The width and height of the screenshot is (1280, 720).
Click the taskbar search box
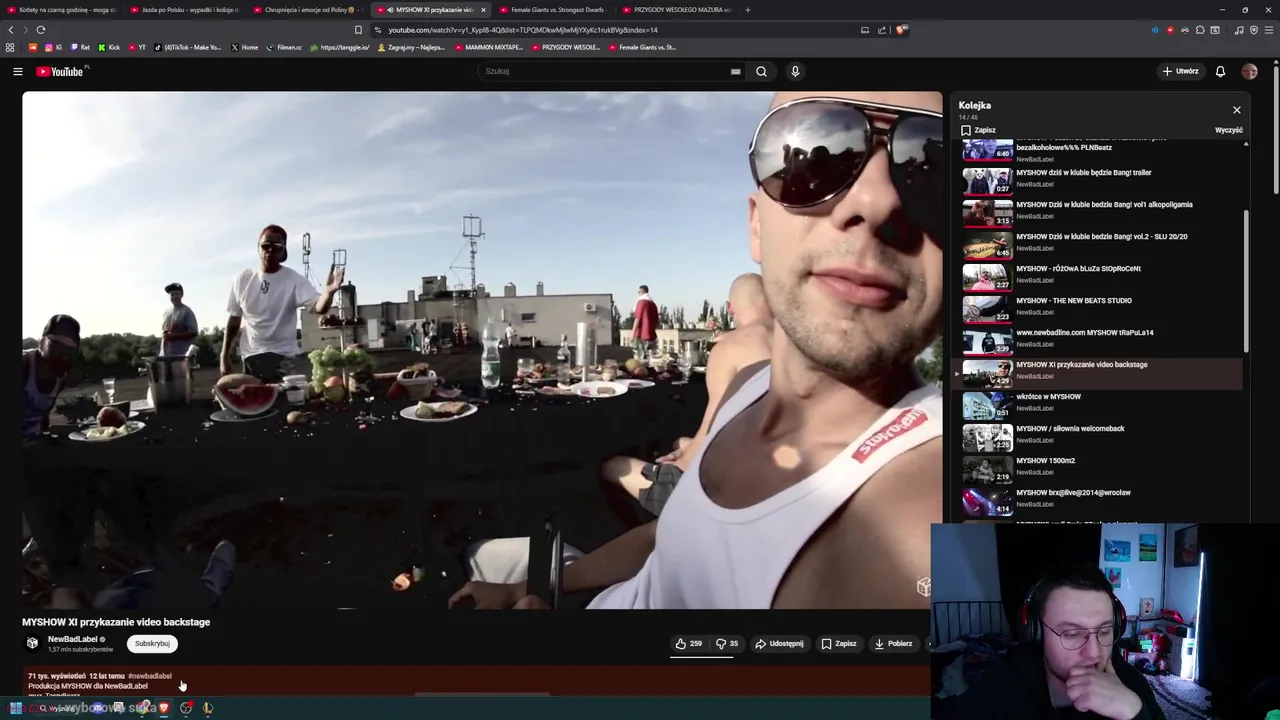[x=58, y=708]
